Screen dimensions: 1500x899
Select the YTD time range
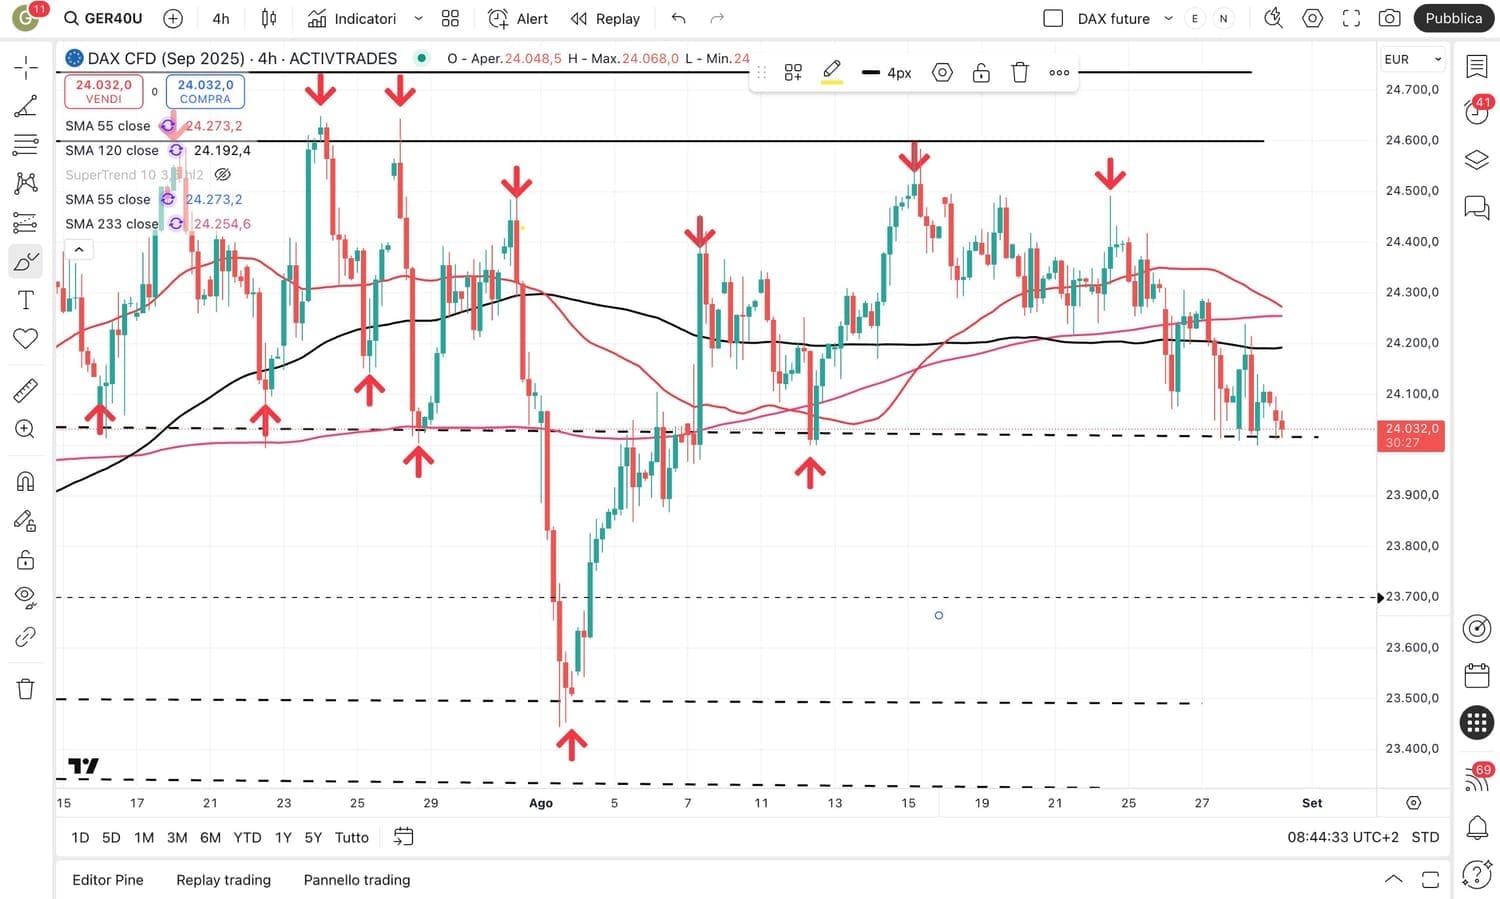click(247, 837)
